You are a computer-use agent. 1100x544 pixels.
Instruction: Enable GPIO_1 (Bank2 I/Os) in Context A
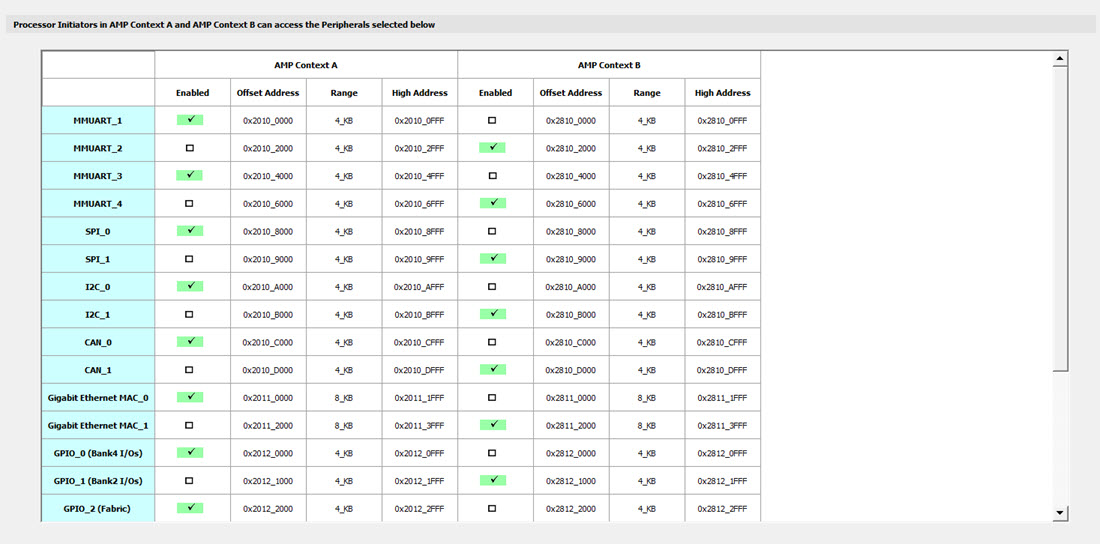point(189,481)
